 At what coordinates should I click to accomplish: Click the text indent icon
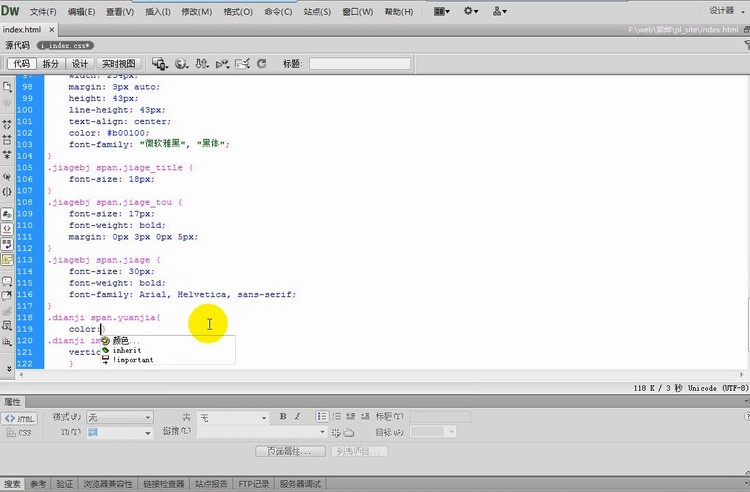click(365, 416)
